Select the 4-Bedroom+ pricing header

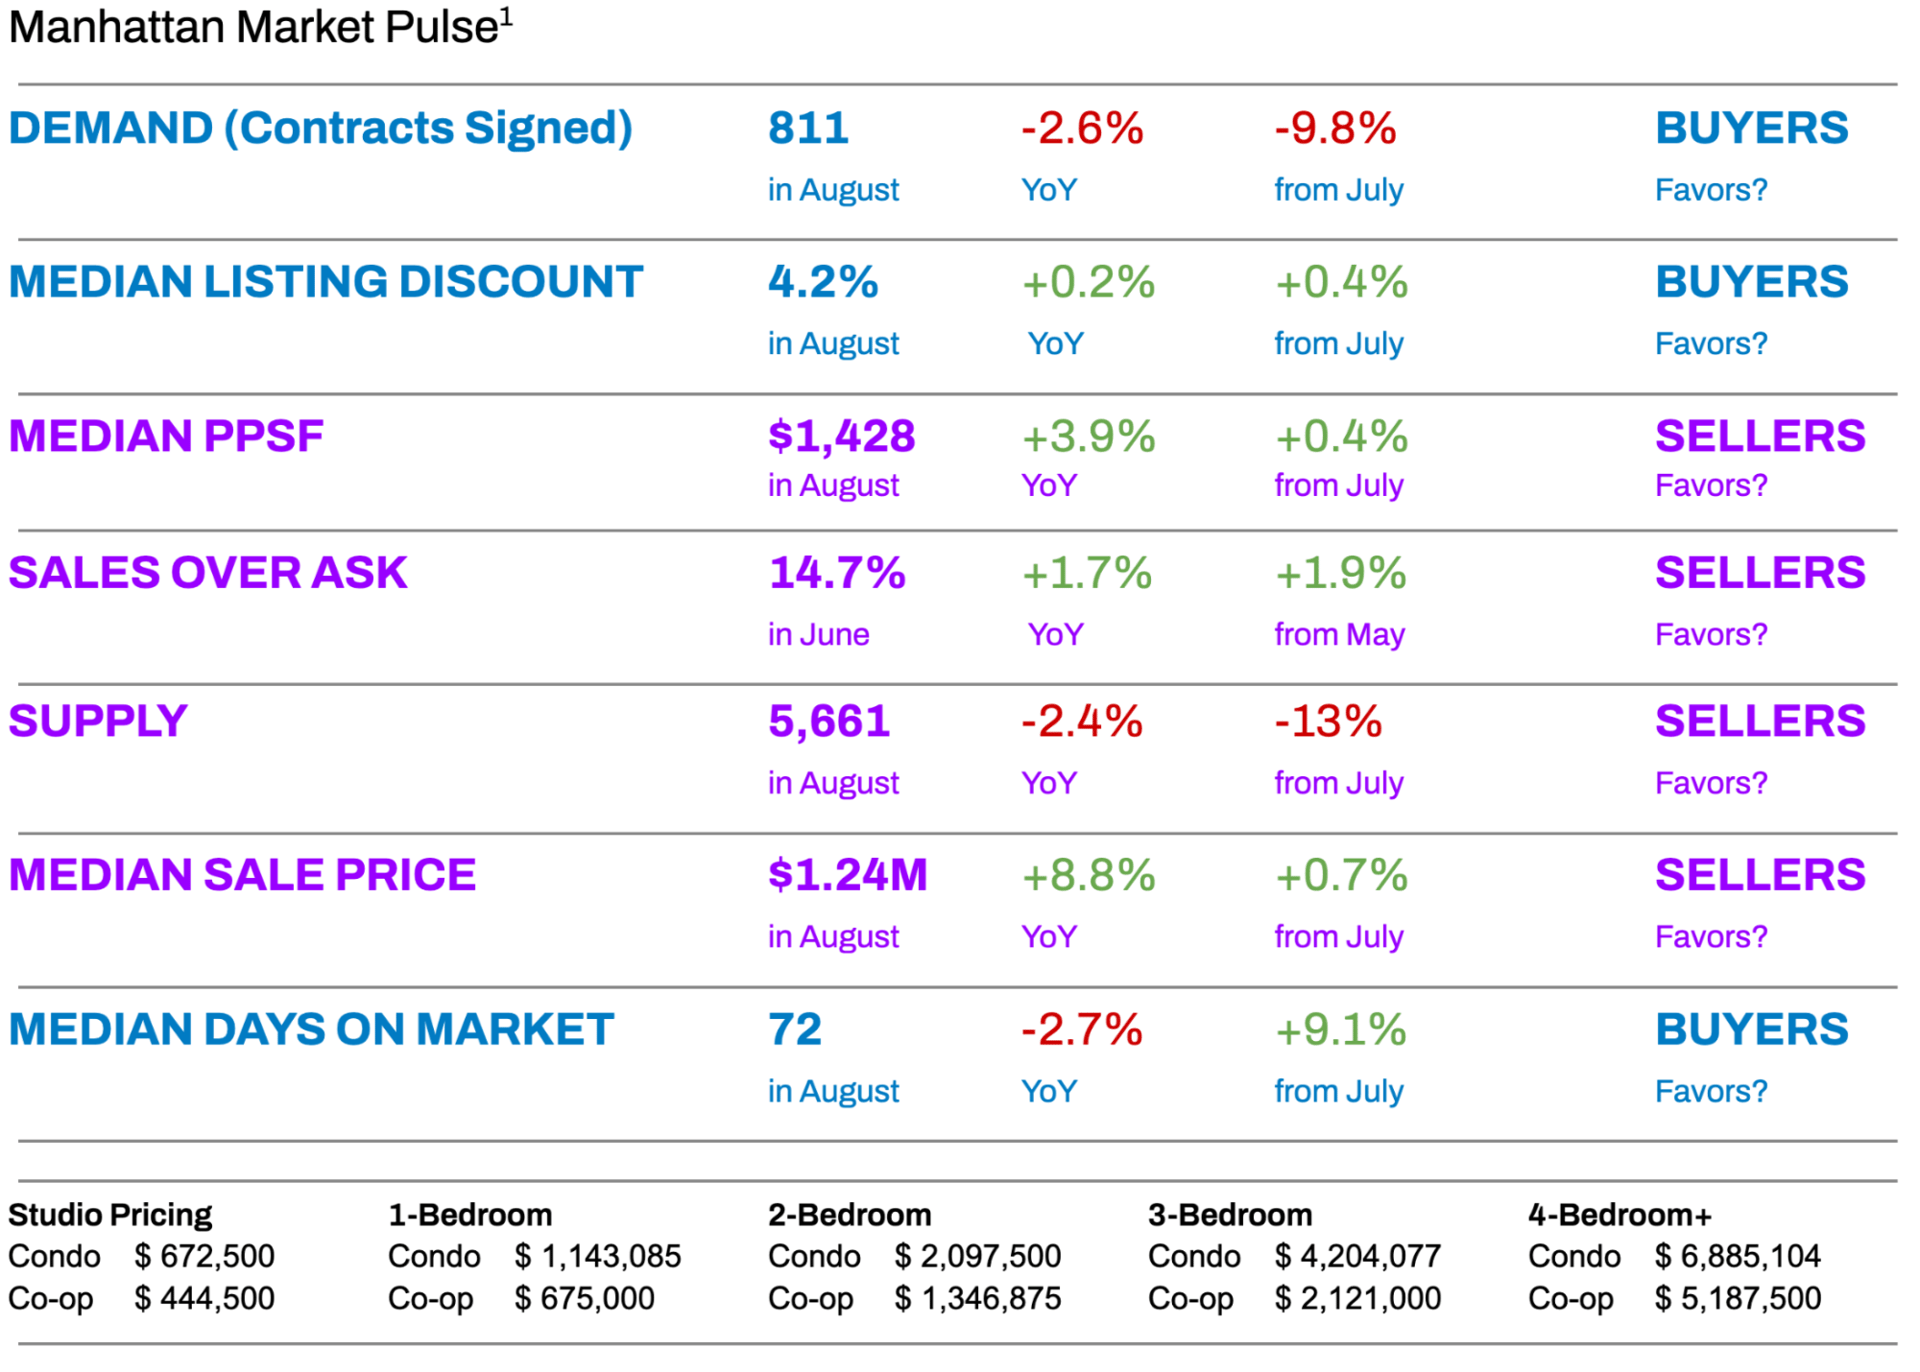[1619, 1215]
